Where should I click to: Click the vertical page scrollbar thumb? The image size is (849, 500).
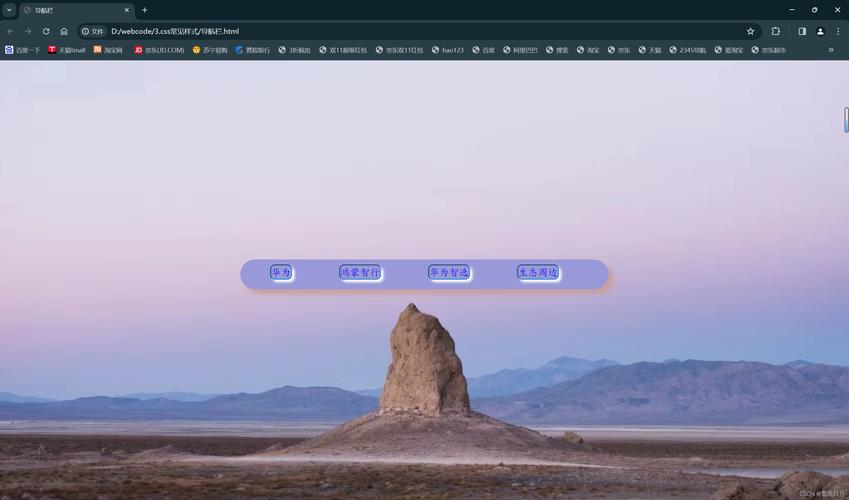coord(845,119)
